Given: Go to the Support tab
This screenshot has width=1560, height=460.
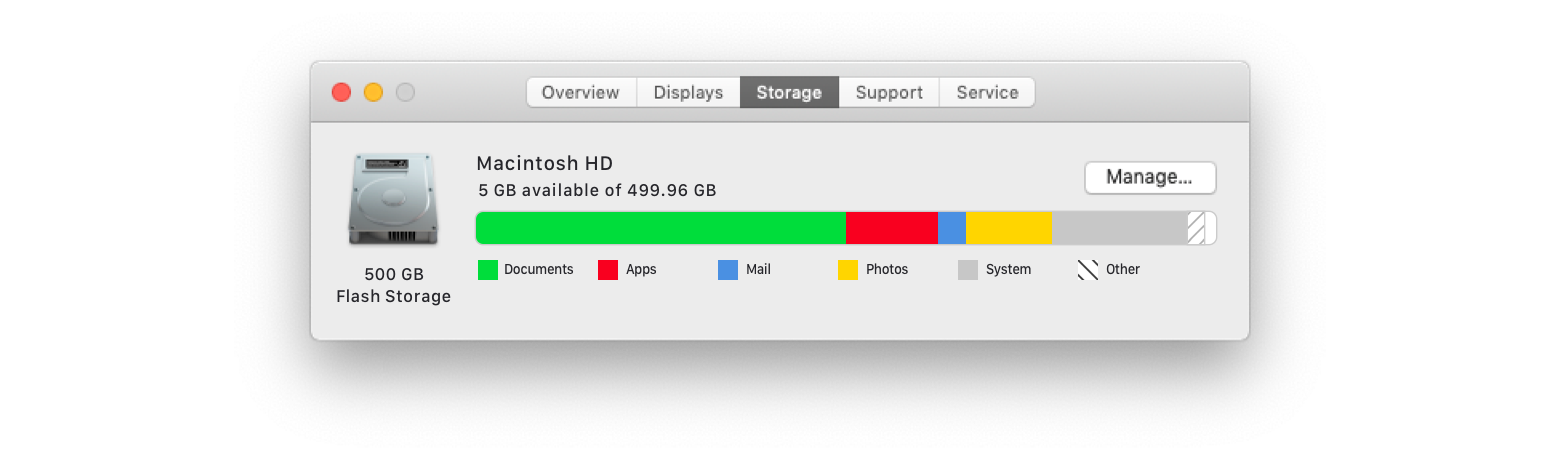Looking at the screenshot, I should (889, 92).
